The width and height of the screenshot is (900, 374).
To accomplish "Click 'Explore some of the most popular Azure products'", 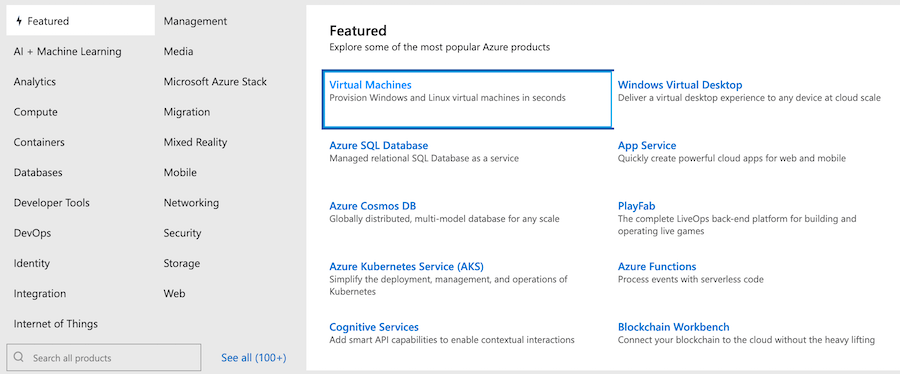I will tap(440, 47).
